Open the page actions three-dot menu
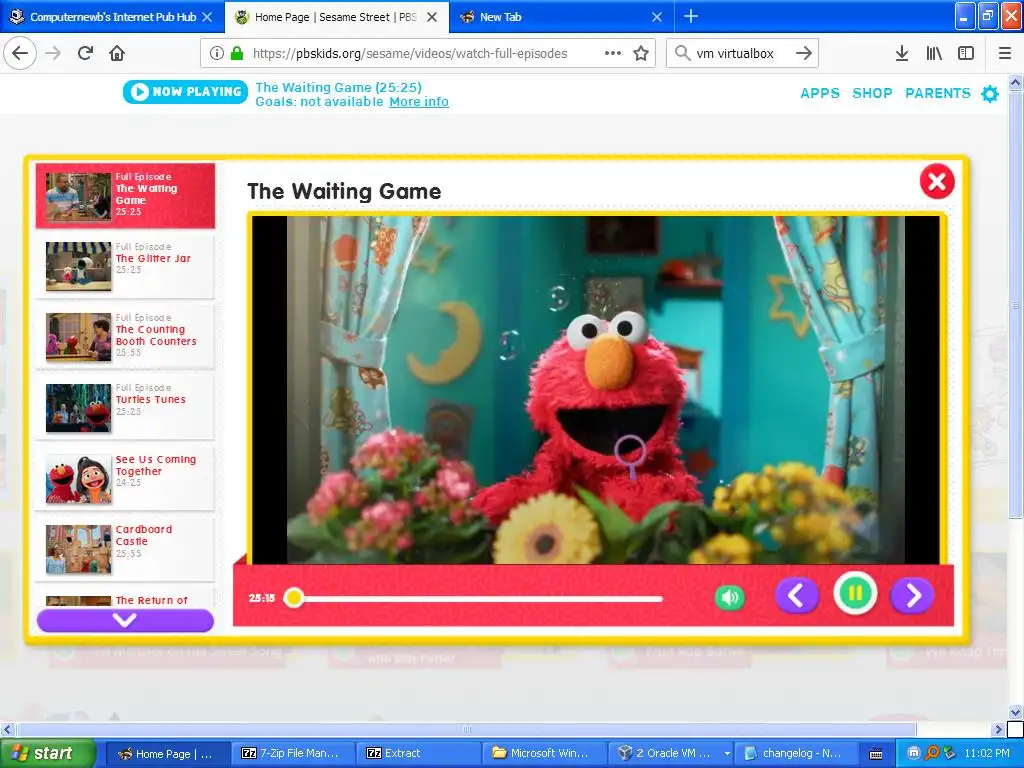The height and width of the screenshot is (768, 1024). coord(613,54)
